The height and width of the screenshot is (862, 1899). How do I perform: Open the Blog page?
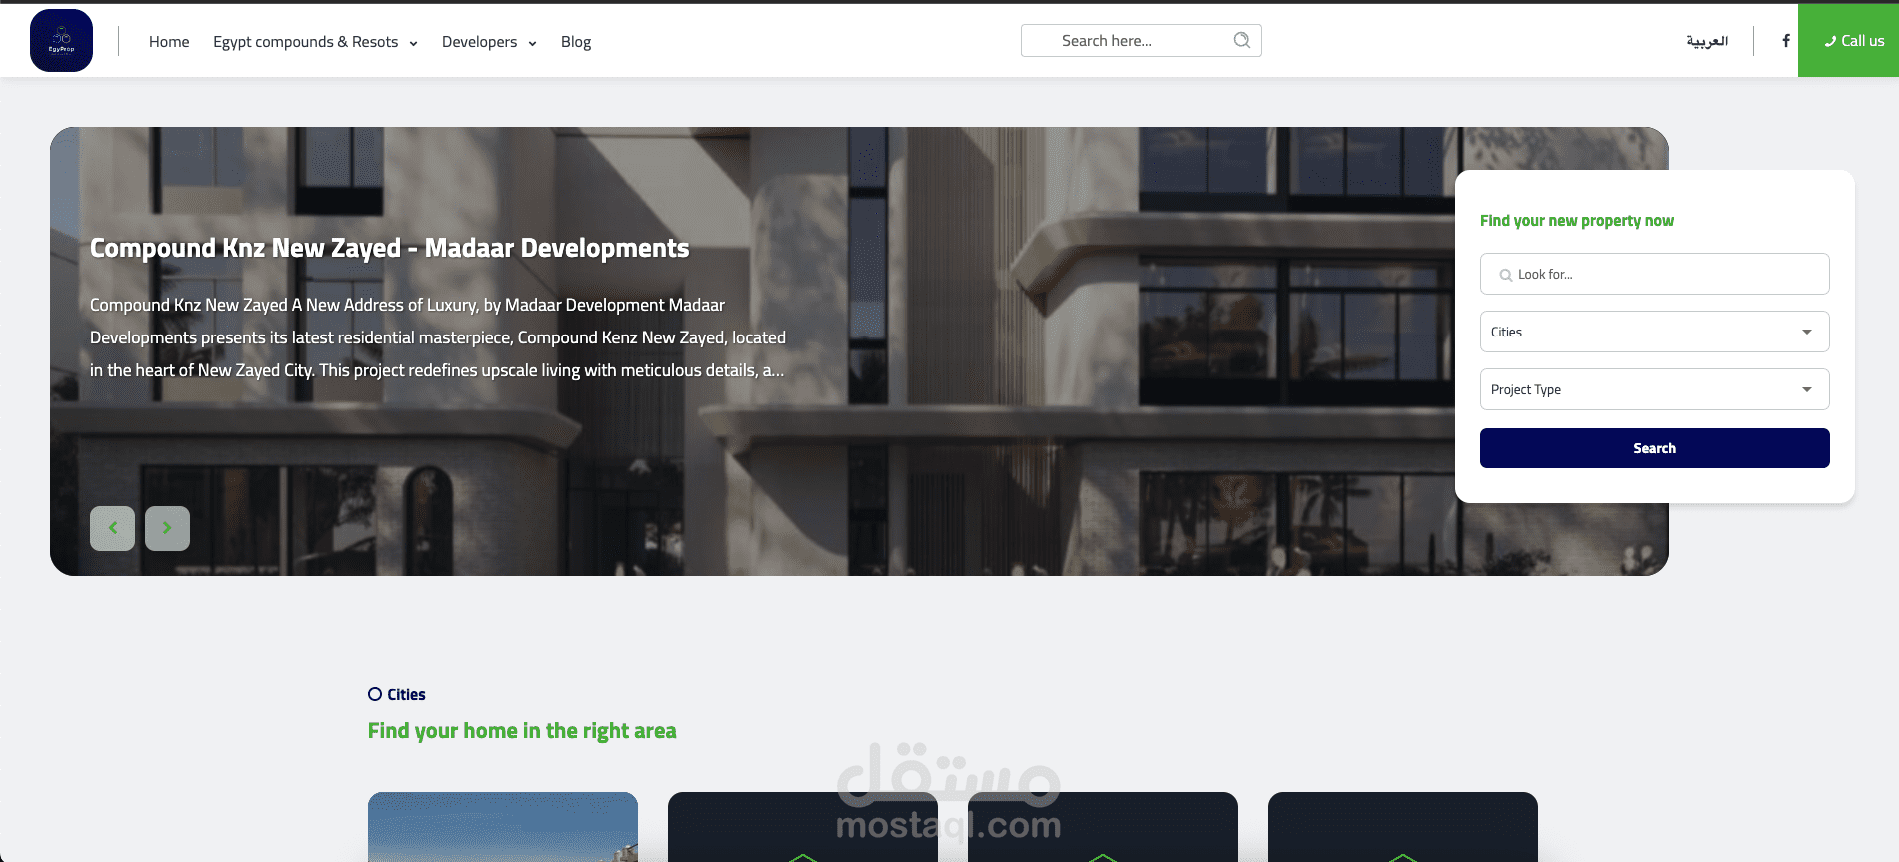(576, 42)
